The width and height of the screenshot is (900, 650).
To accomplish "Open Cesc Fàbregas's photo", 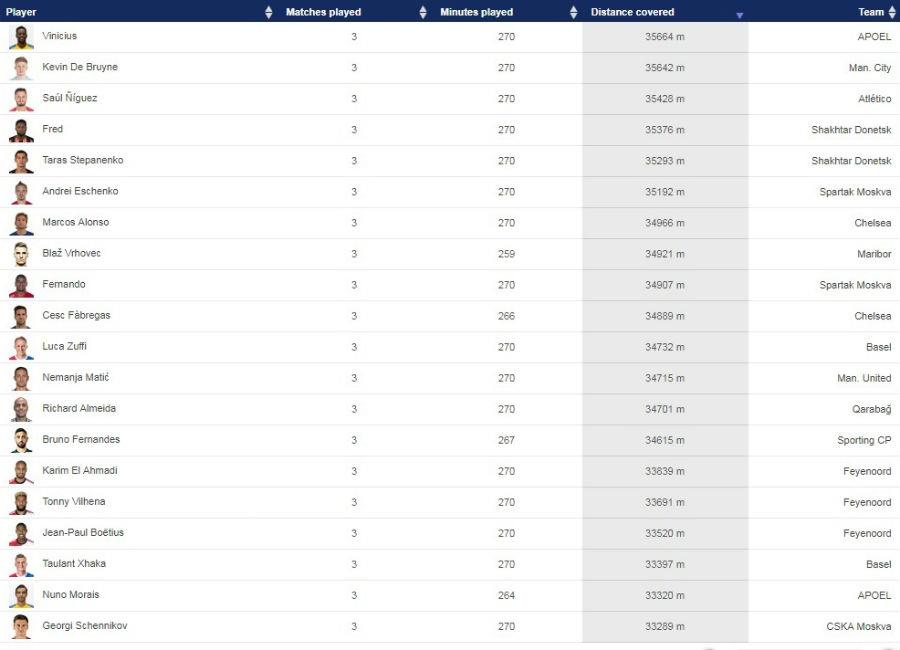I will pos(21,316).
